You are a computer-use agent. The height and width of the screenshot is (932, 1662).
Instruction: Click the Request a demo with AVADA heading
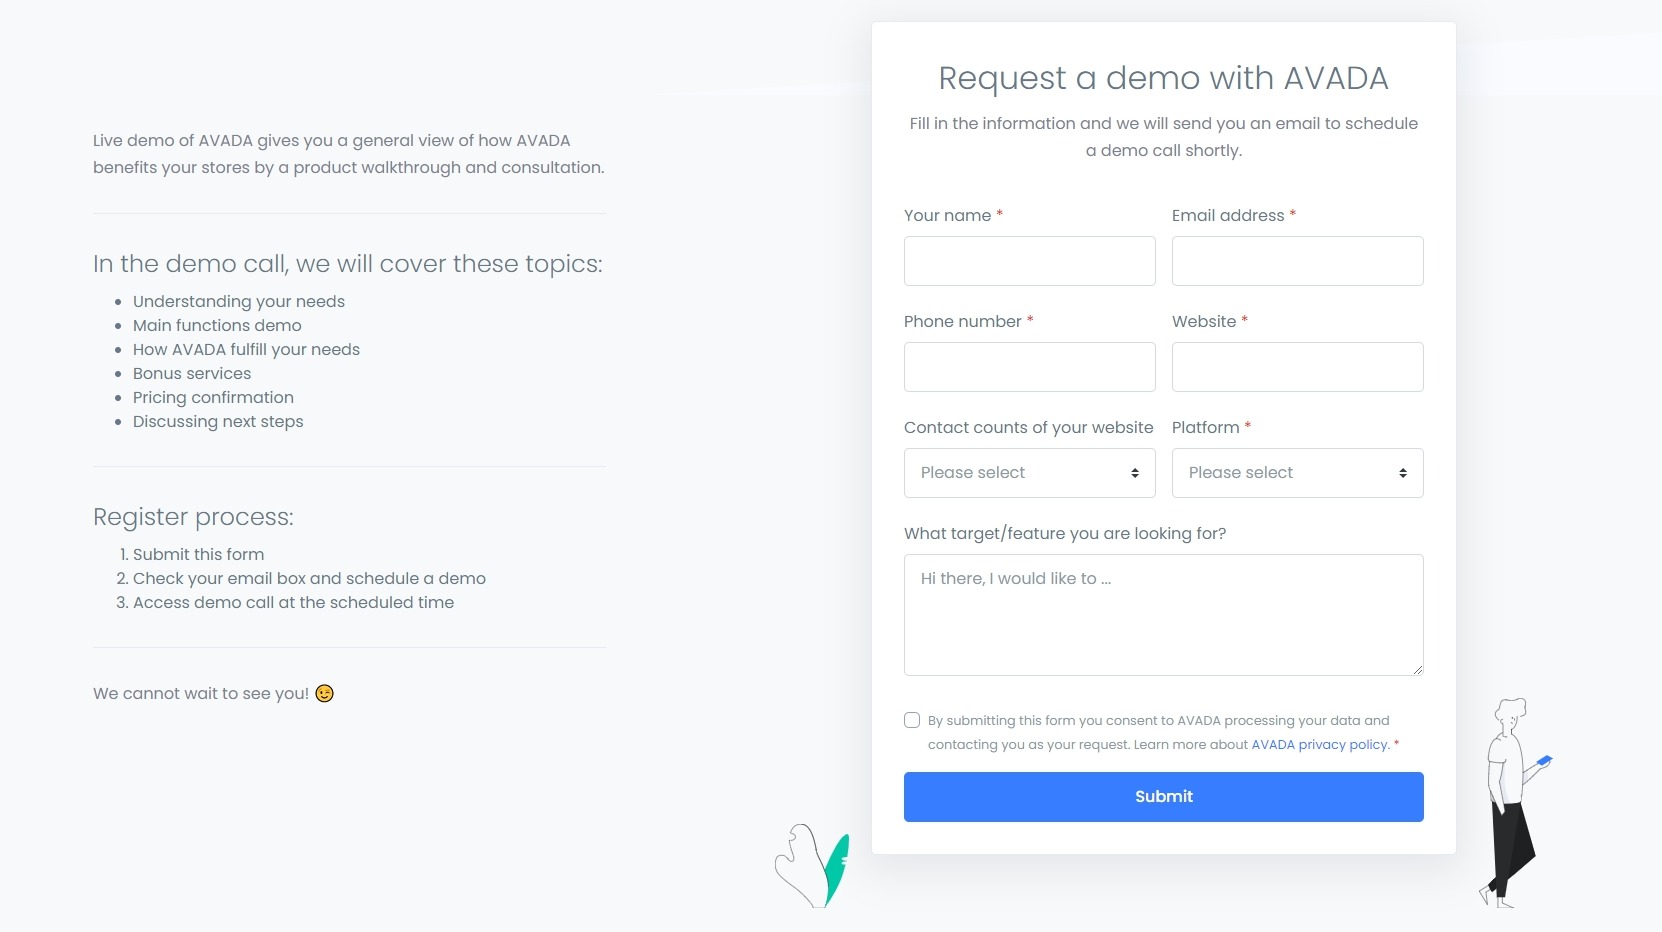pos(1163,78)
